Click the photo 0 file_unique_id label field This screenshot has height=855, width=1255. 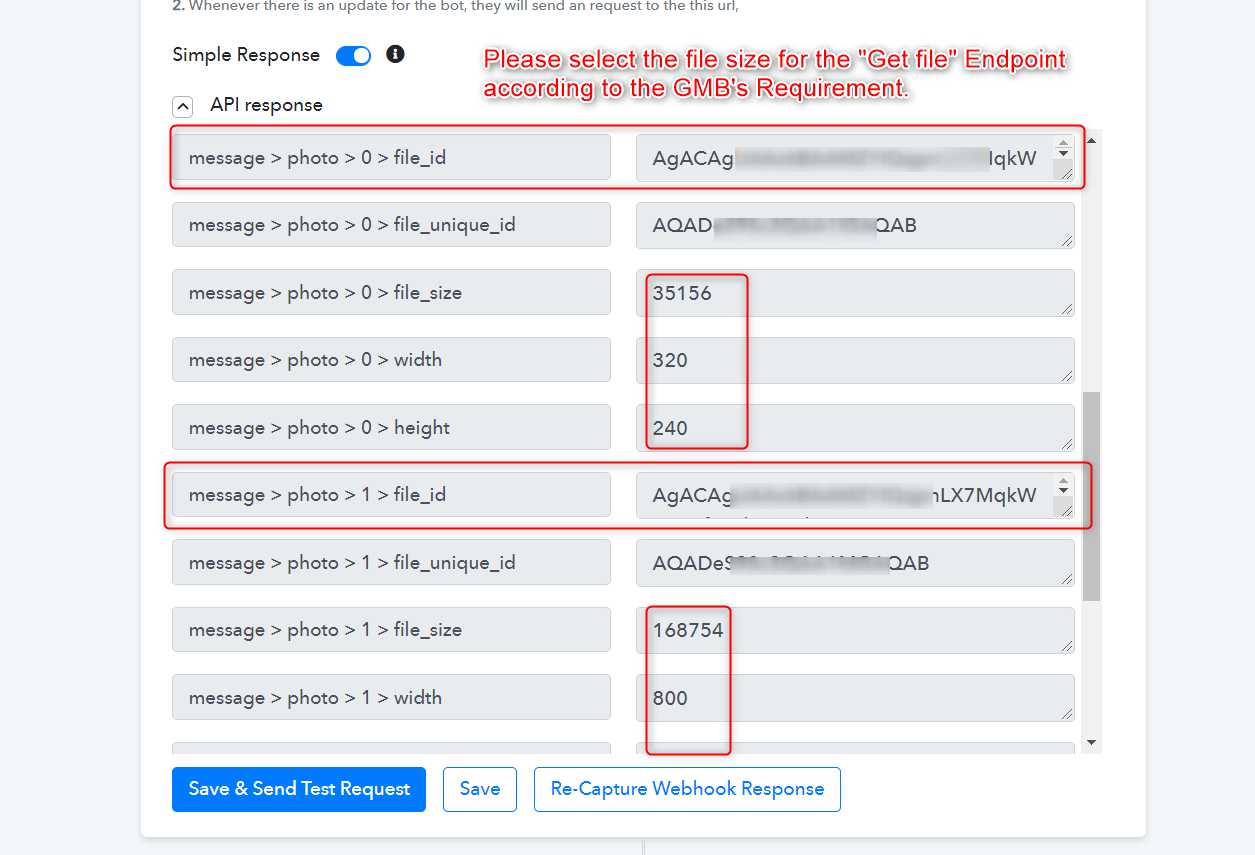pyautogui.click(x=391, y=225)
